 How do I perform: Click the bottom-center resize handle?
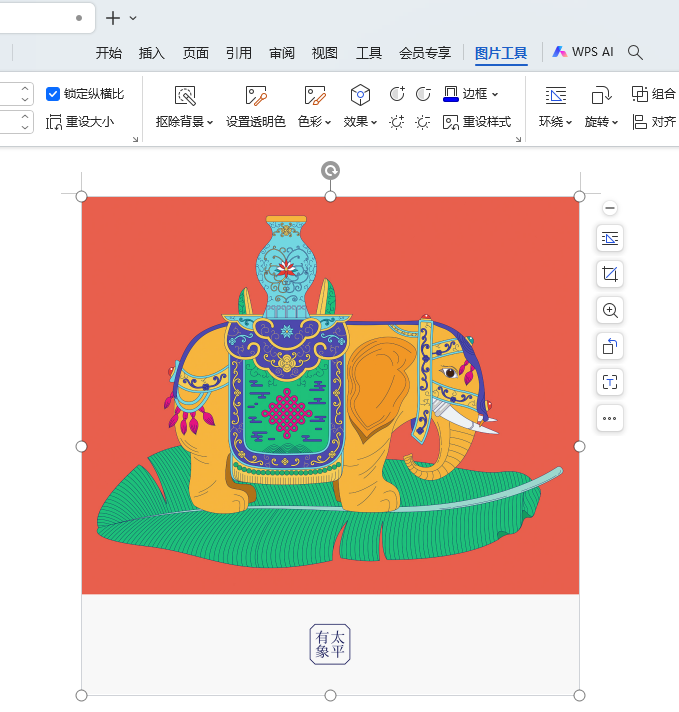click(x=330, y=695)
